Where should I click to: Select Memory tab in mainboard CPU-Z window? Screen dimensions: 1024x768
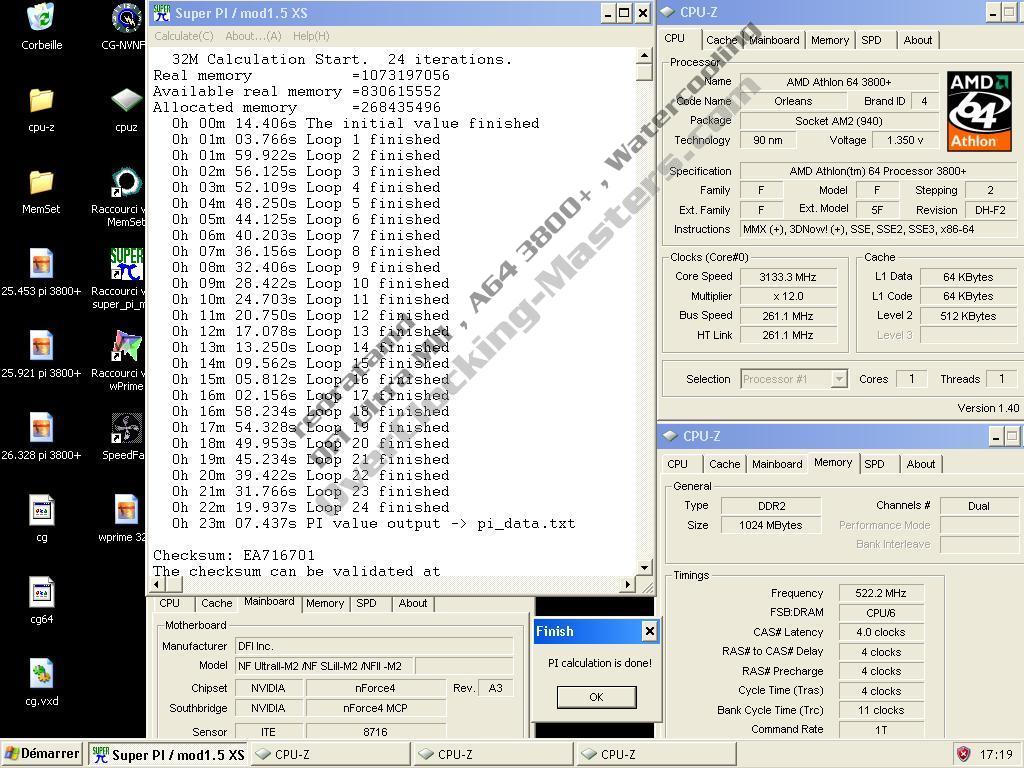point(325,603)
